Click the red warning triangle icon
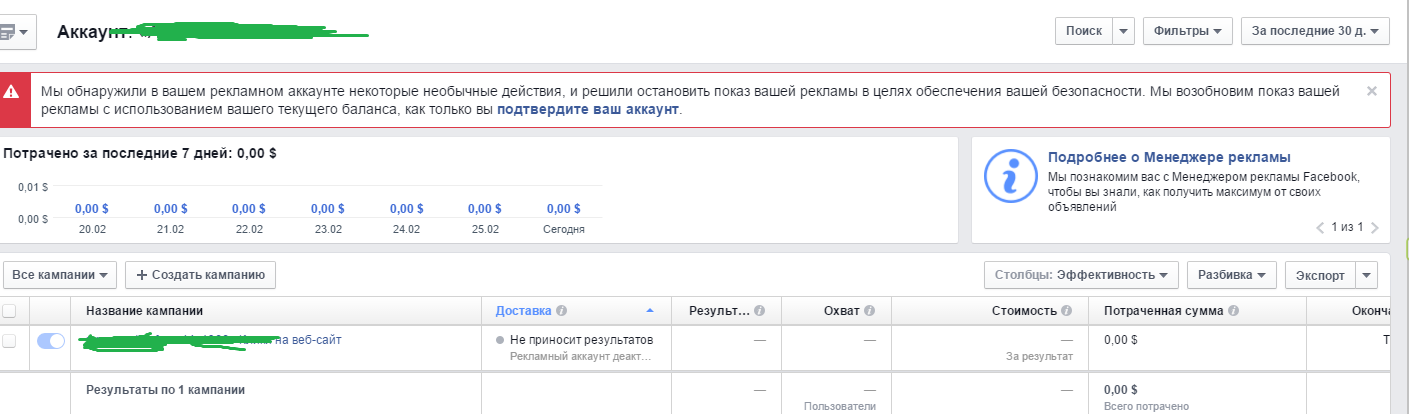The height and width of the screenshot is (414, 1409). click(x=11, y=91)
